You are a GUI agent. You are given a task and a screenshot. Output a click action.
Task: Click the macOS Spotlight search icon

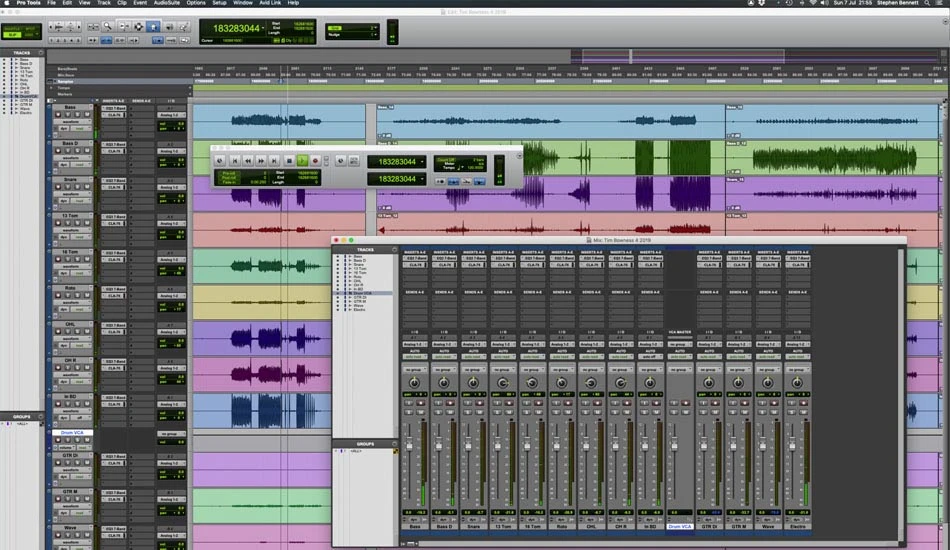point(926,3)
